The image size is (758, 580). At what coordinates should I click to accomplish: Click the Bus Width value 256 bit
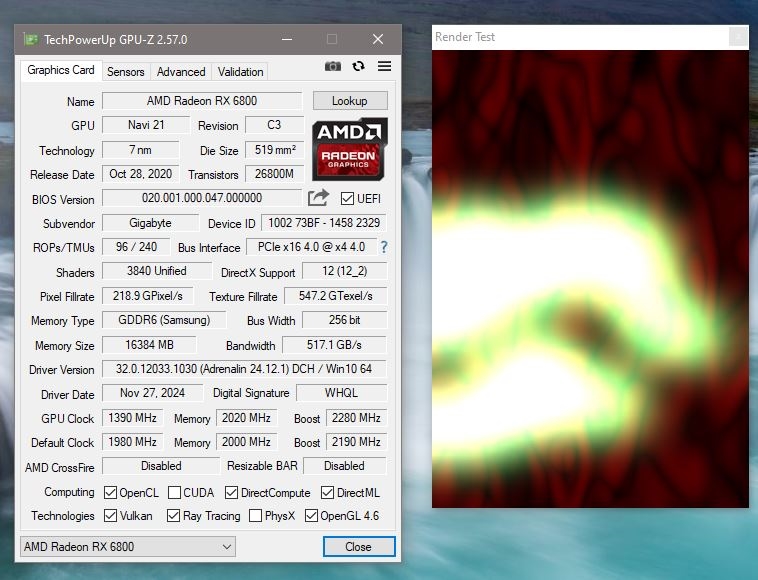(345, 320)
